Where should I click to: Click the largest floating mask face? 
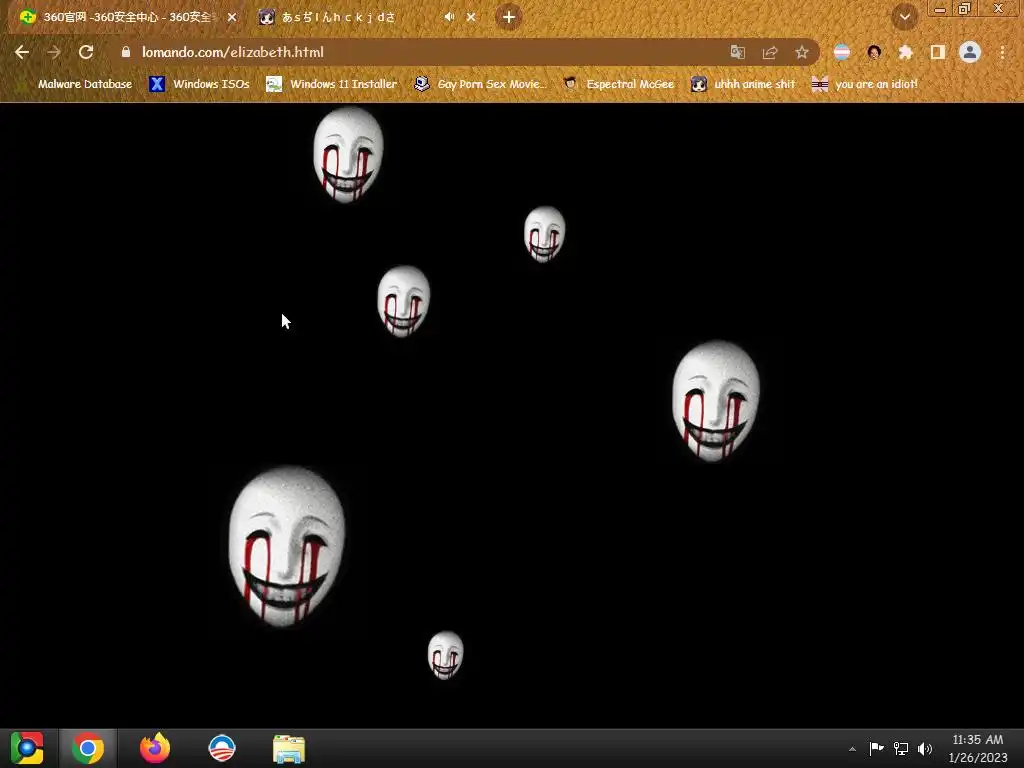coord(287,546)
